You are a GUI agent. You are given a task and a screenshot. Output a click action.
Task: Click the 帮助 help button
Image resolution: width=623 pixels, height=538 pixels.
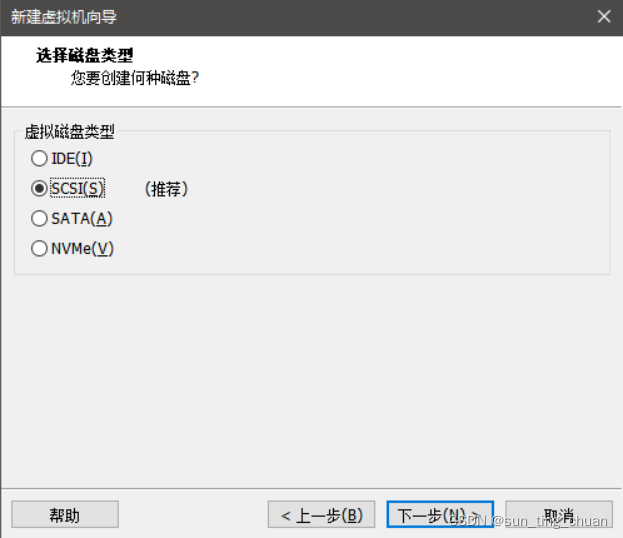pyautogui.click(x=65, y=515)
